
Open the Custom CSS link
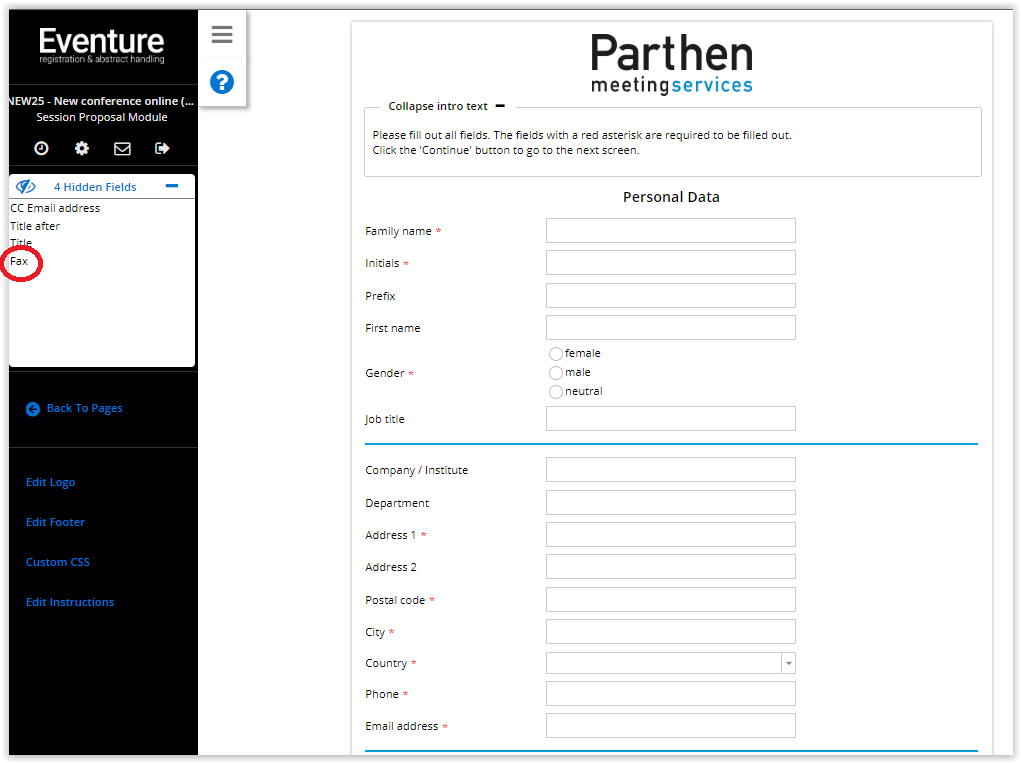(58, 562)
